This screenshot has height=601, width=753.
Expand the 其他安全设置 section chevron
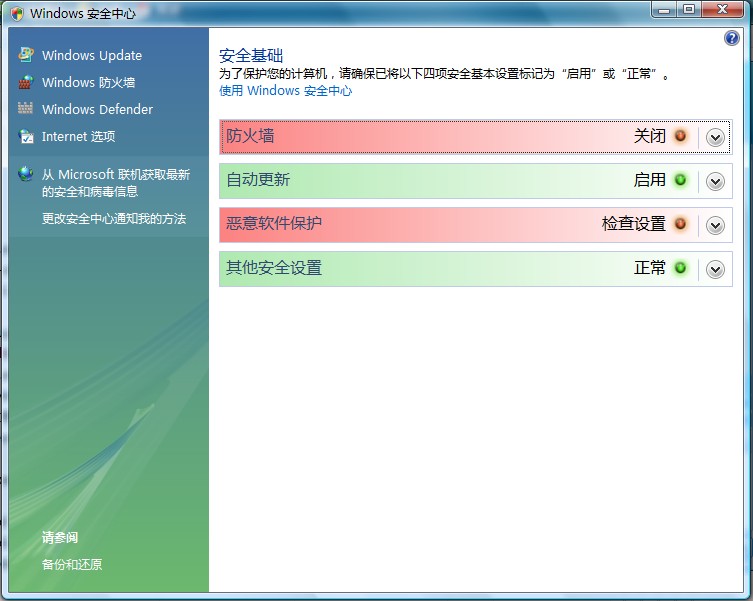pyautogui.click(x=715, y=270)
